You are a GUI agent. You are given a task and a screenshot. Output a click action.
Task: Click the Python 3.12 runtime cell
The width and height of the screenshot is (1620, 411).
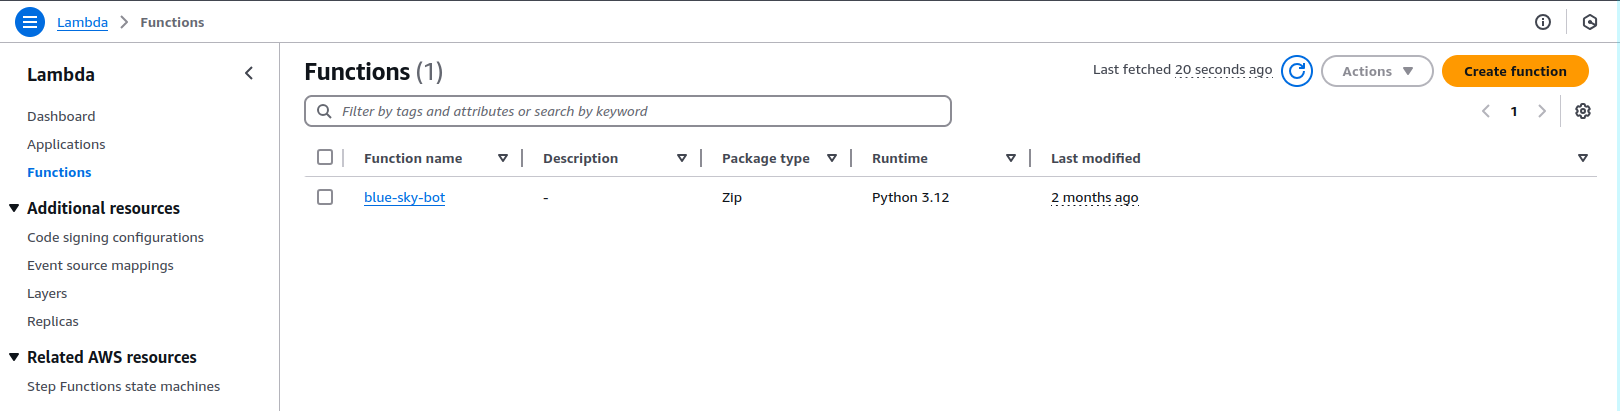[910, 197]
